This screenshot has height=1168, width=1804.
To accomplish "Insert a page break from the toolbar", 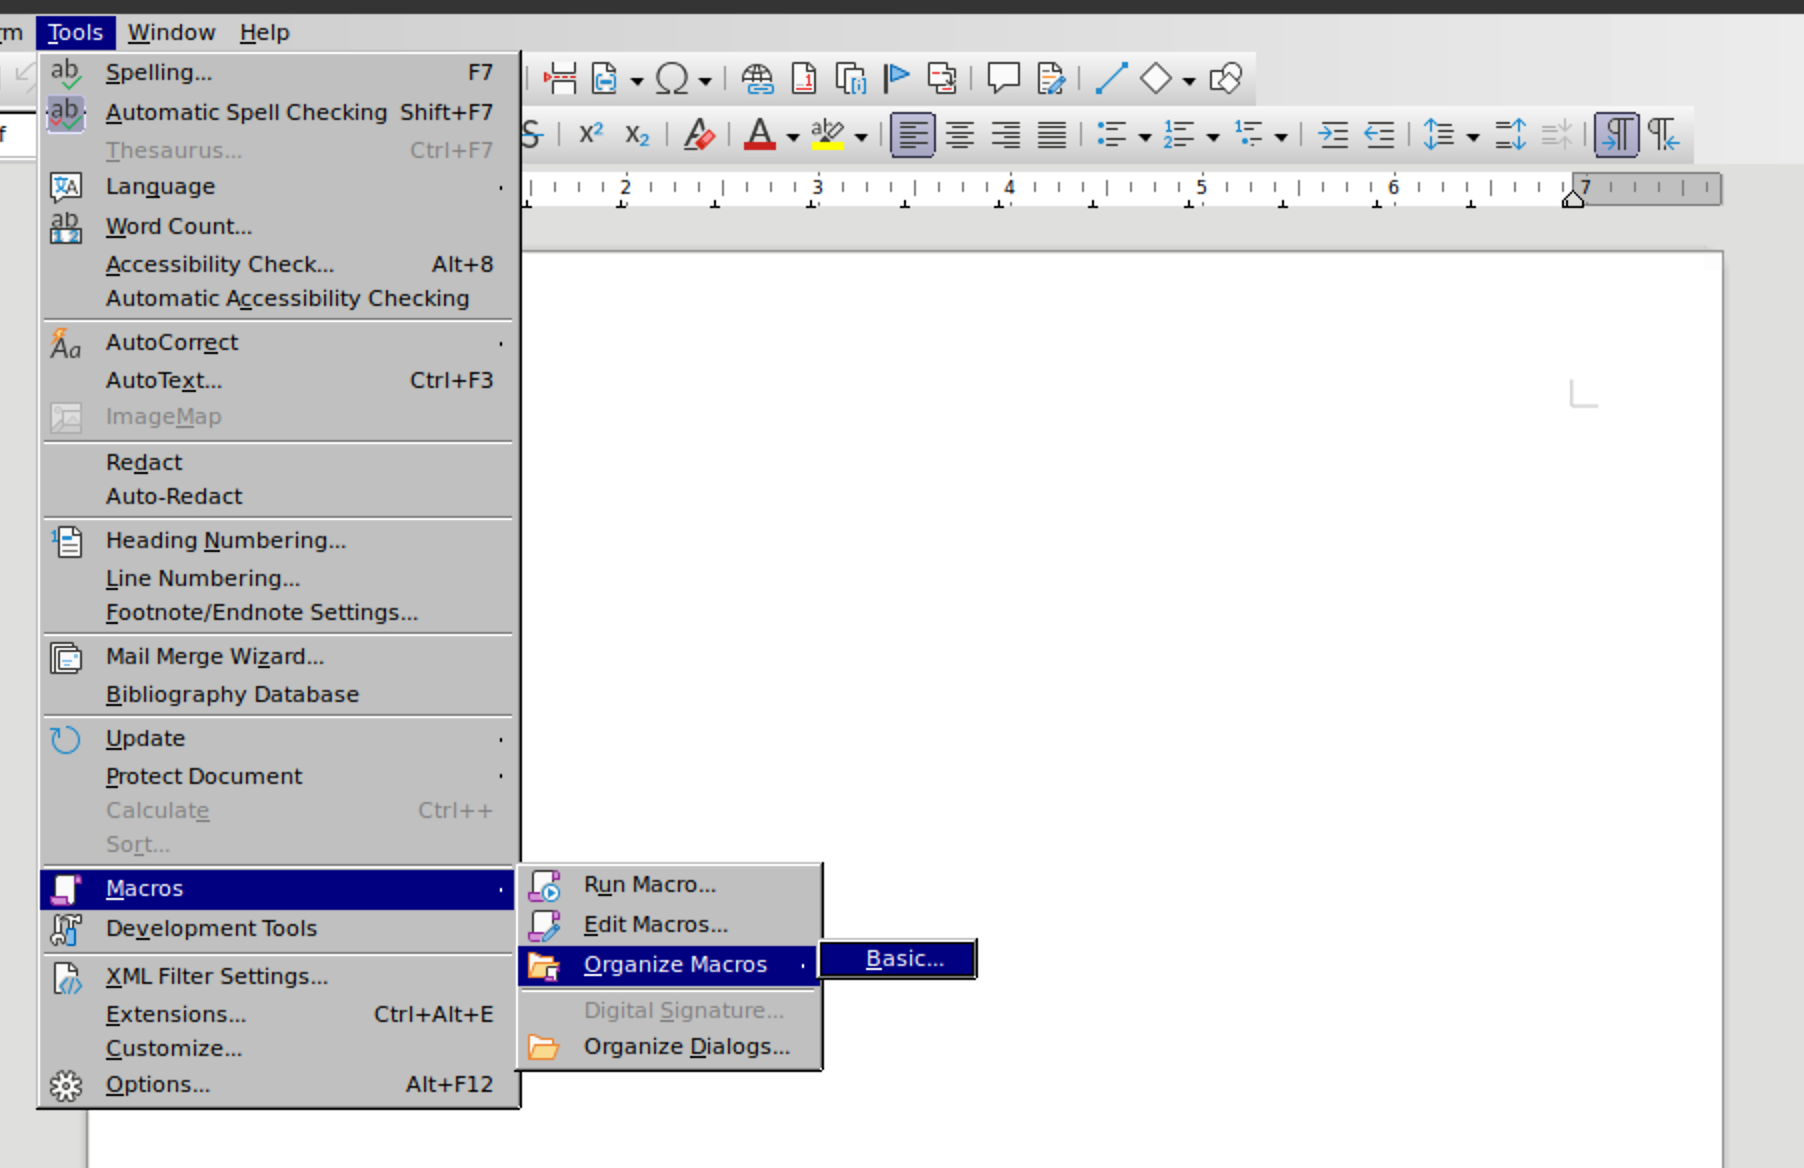I will 560,78.
